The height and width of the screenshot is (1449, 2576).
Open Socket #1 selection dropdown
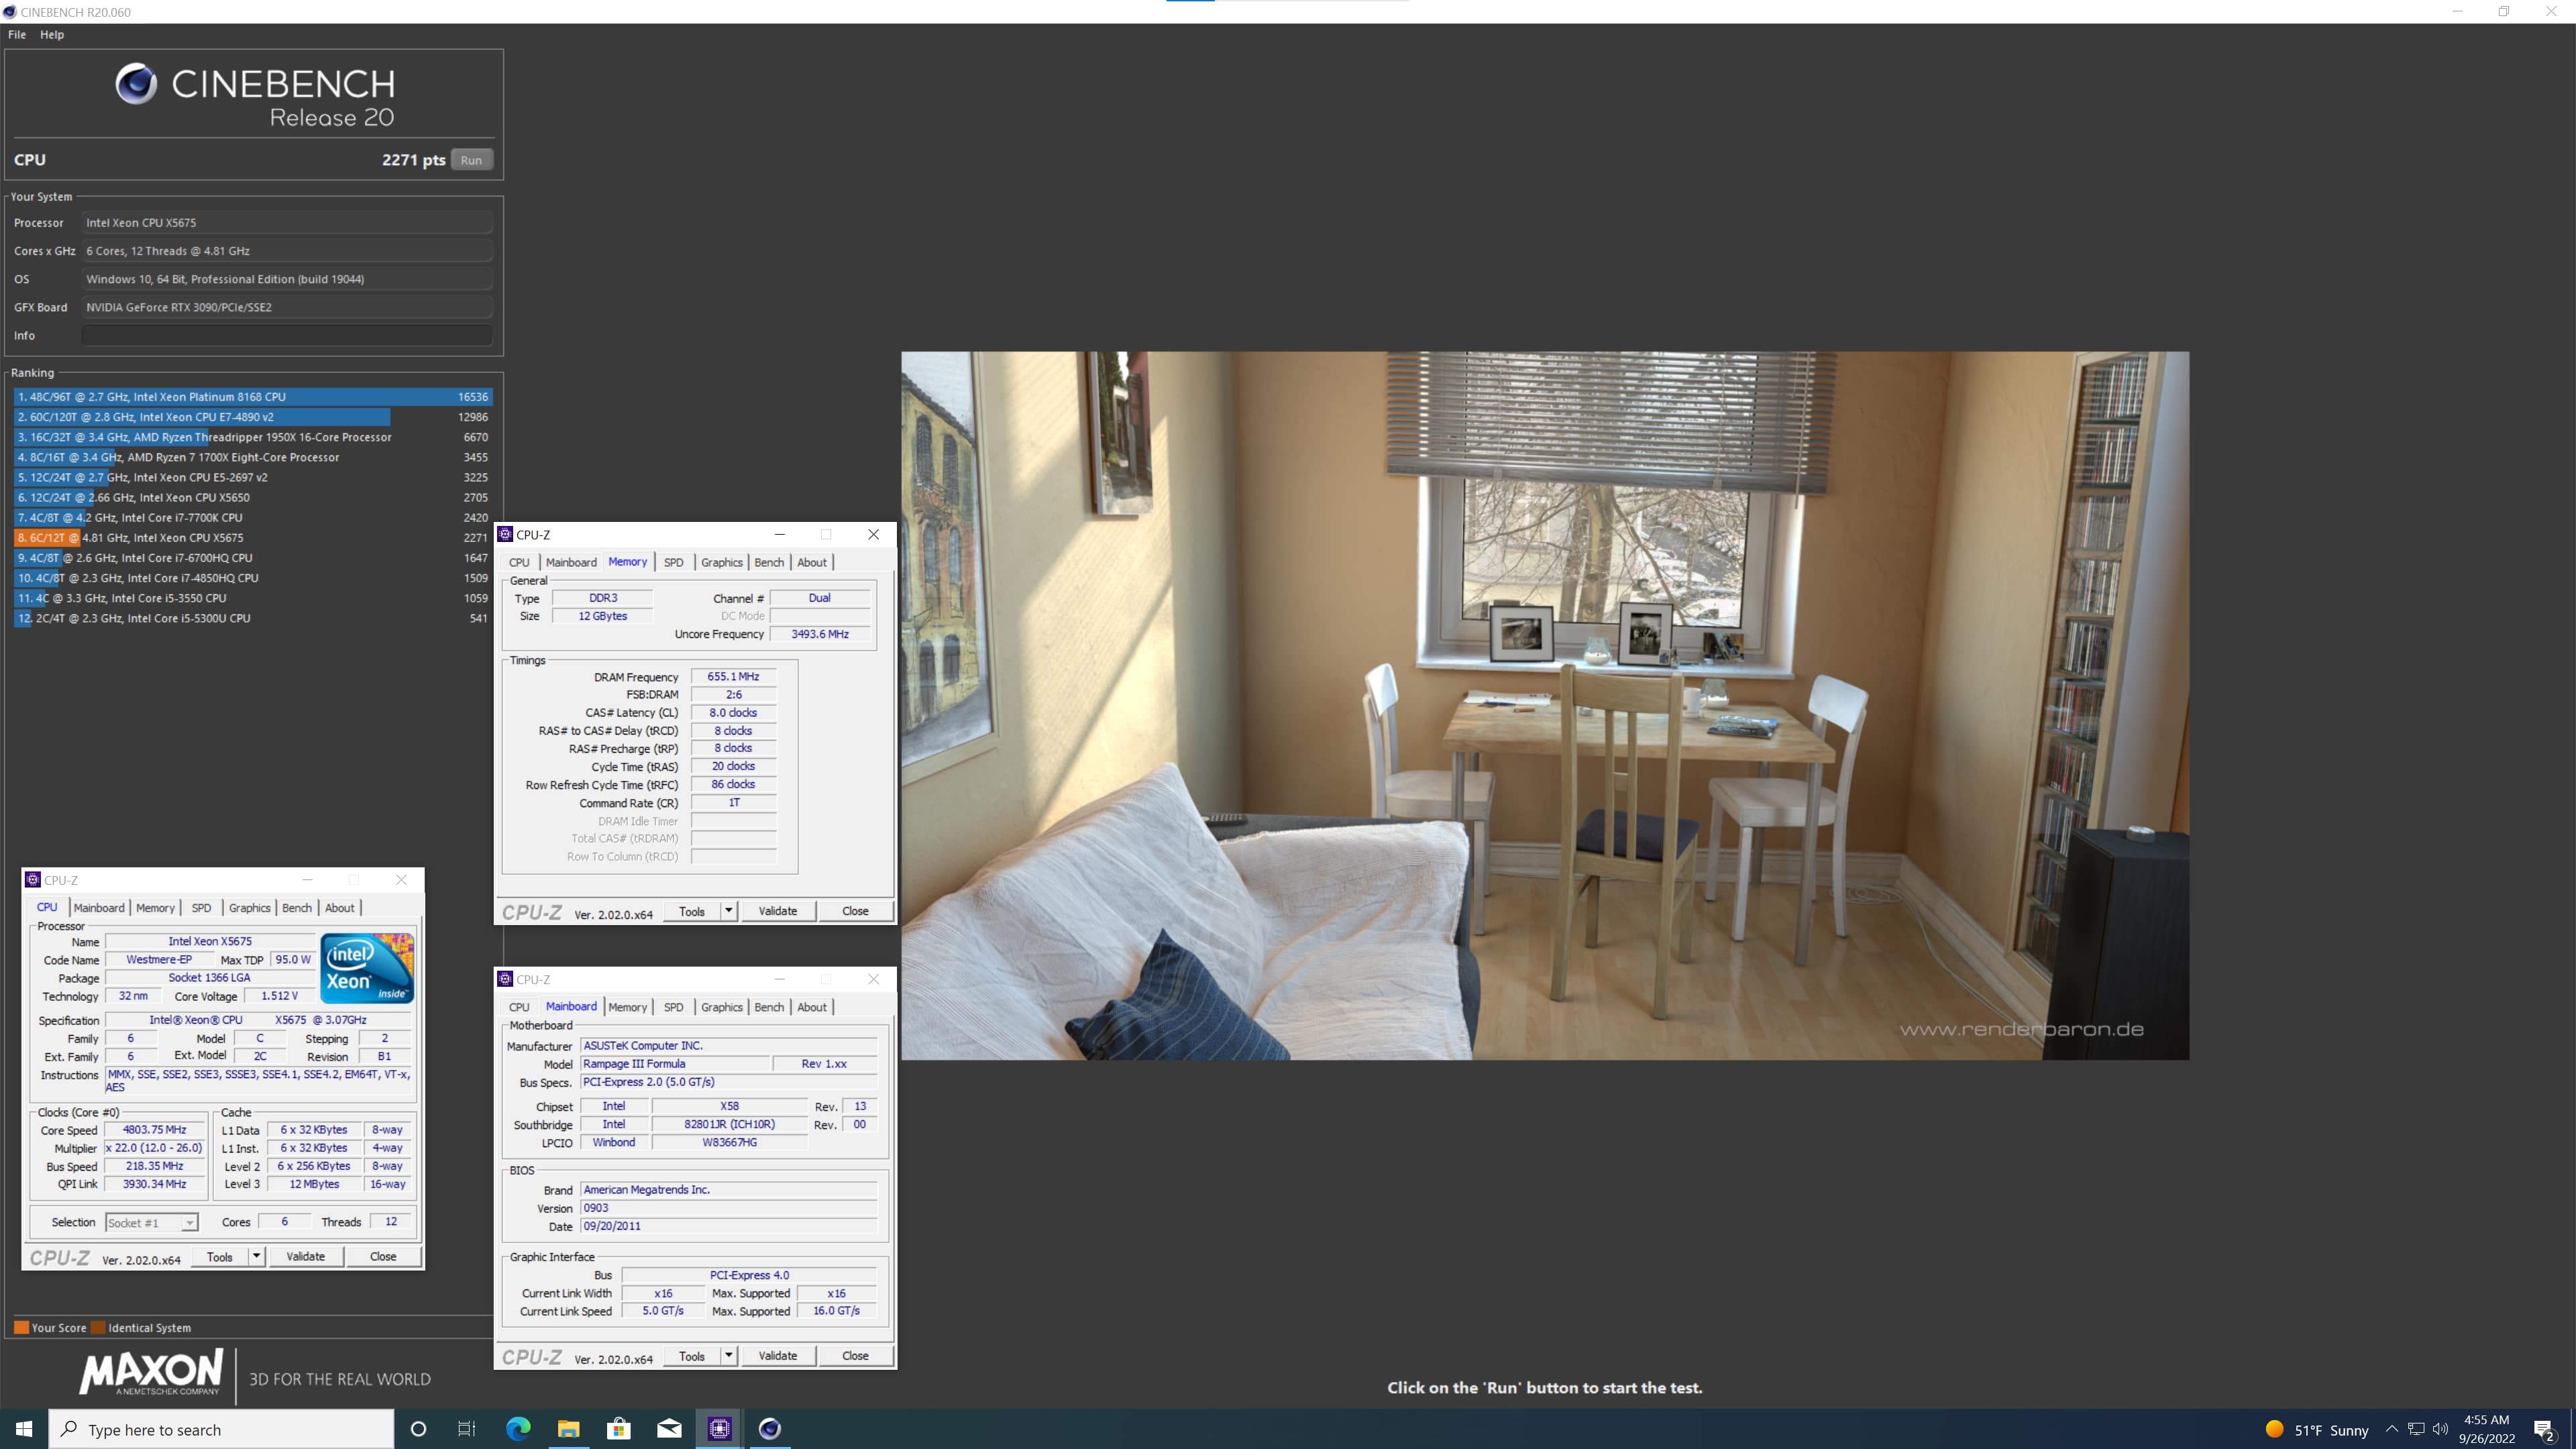coord(152,1223)
